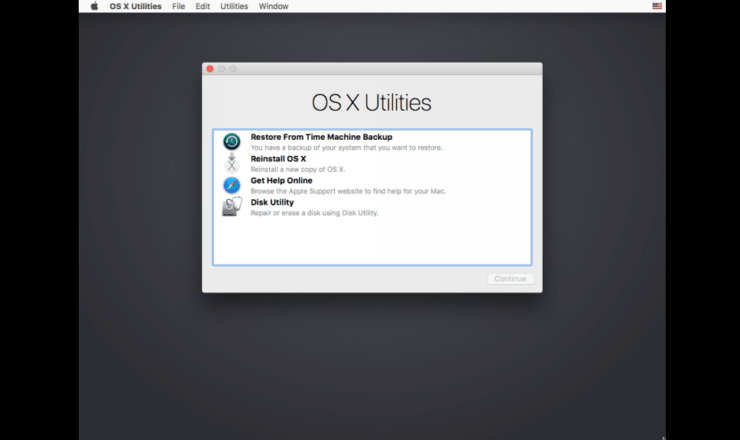The width and height of the screenshot is (740, 440).
Task: Click 'You have a backup of your system' description
Action: [346, 148]
